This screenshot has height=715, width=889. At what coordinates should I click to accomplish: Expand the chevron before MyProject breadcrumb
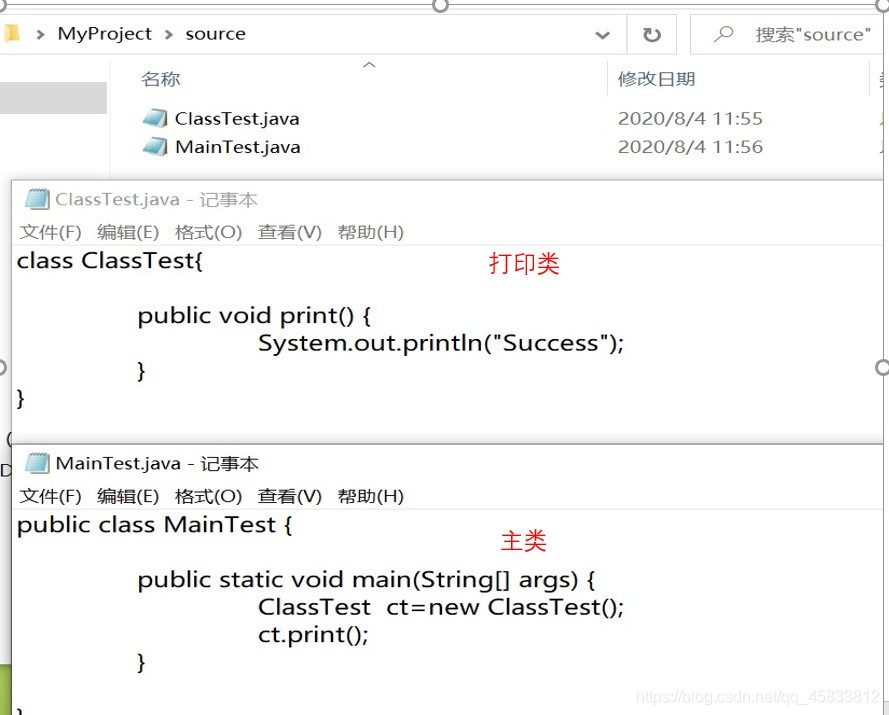[x=40, y=35]
